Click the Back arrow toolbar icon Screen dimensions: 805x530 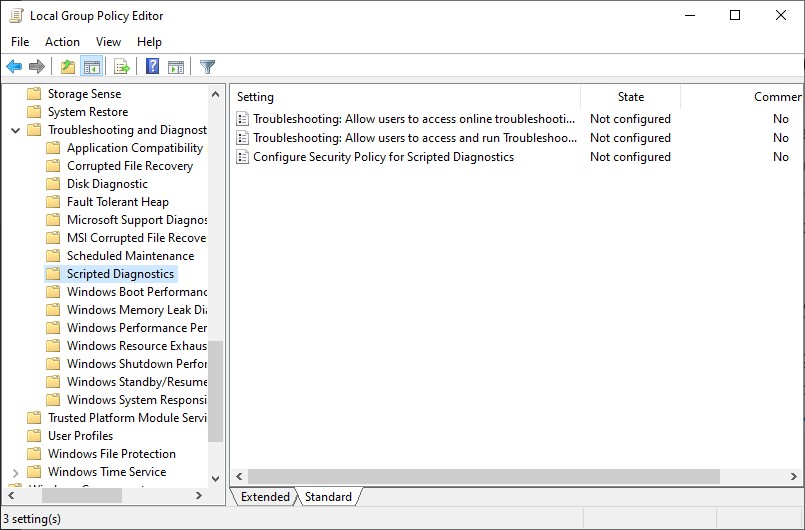(14, 66)
